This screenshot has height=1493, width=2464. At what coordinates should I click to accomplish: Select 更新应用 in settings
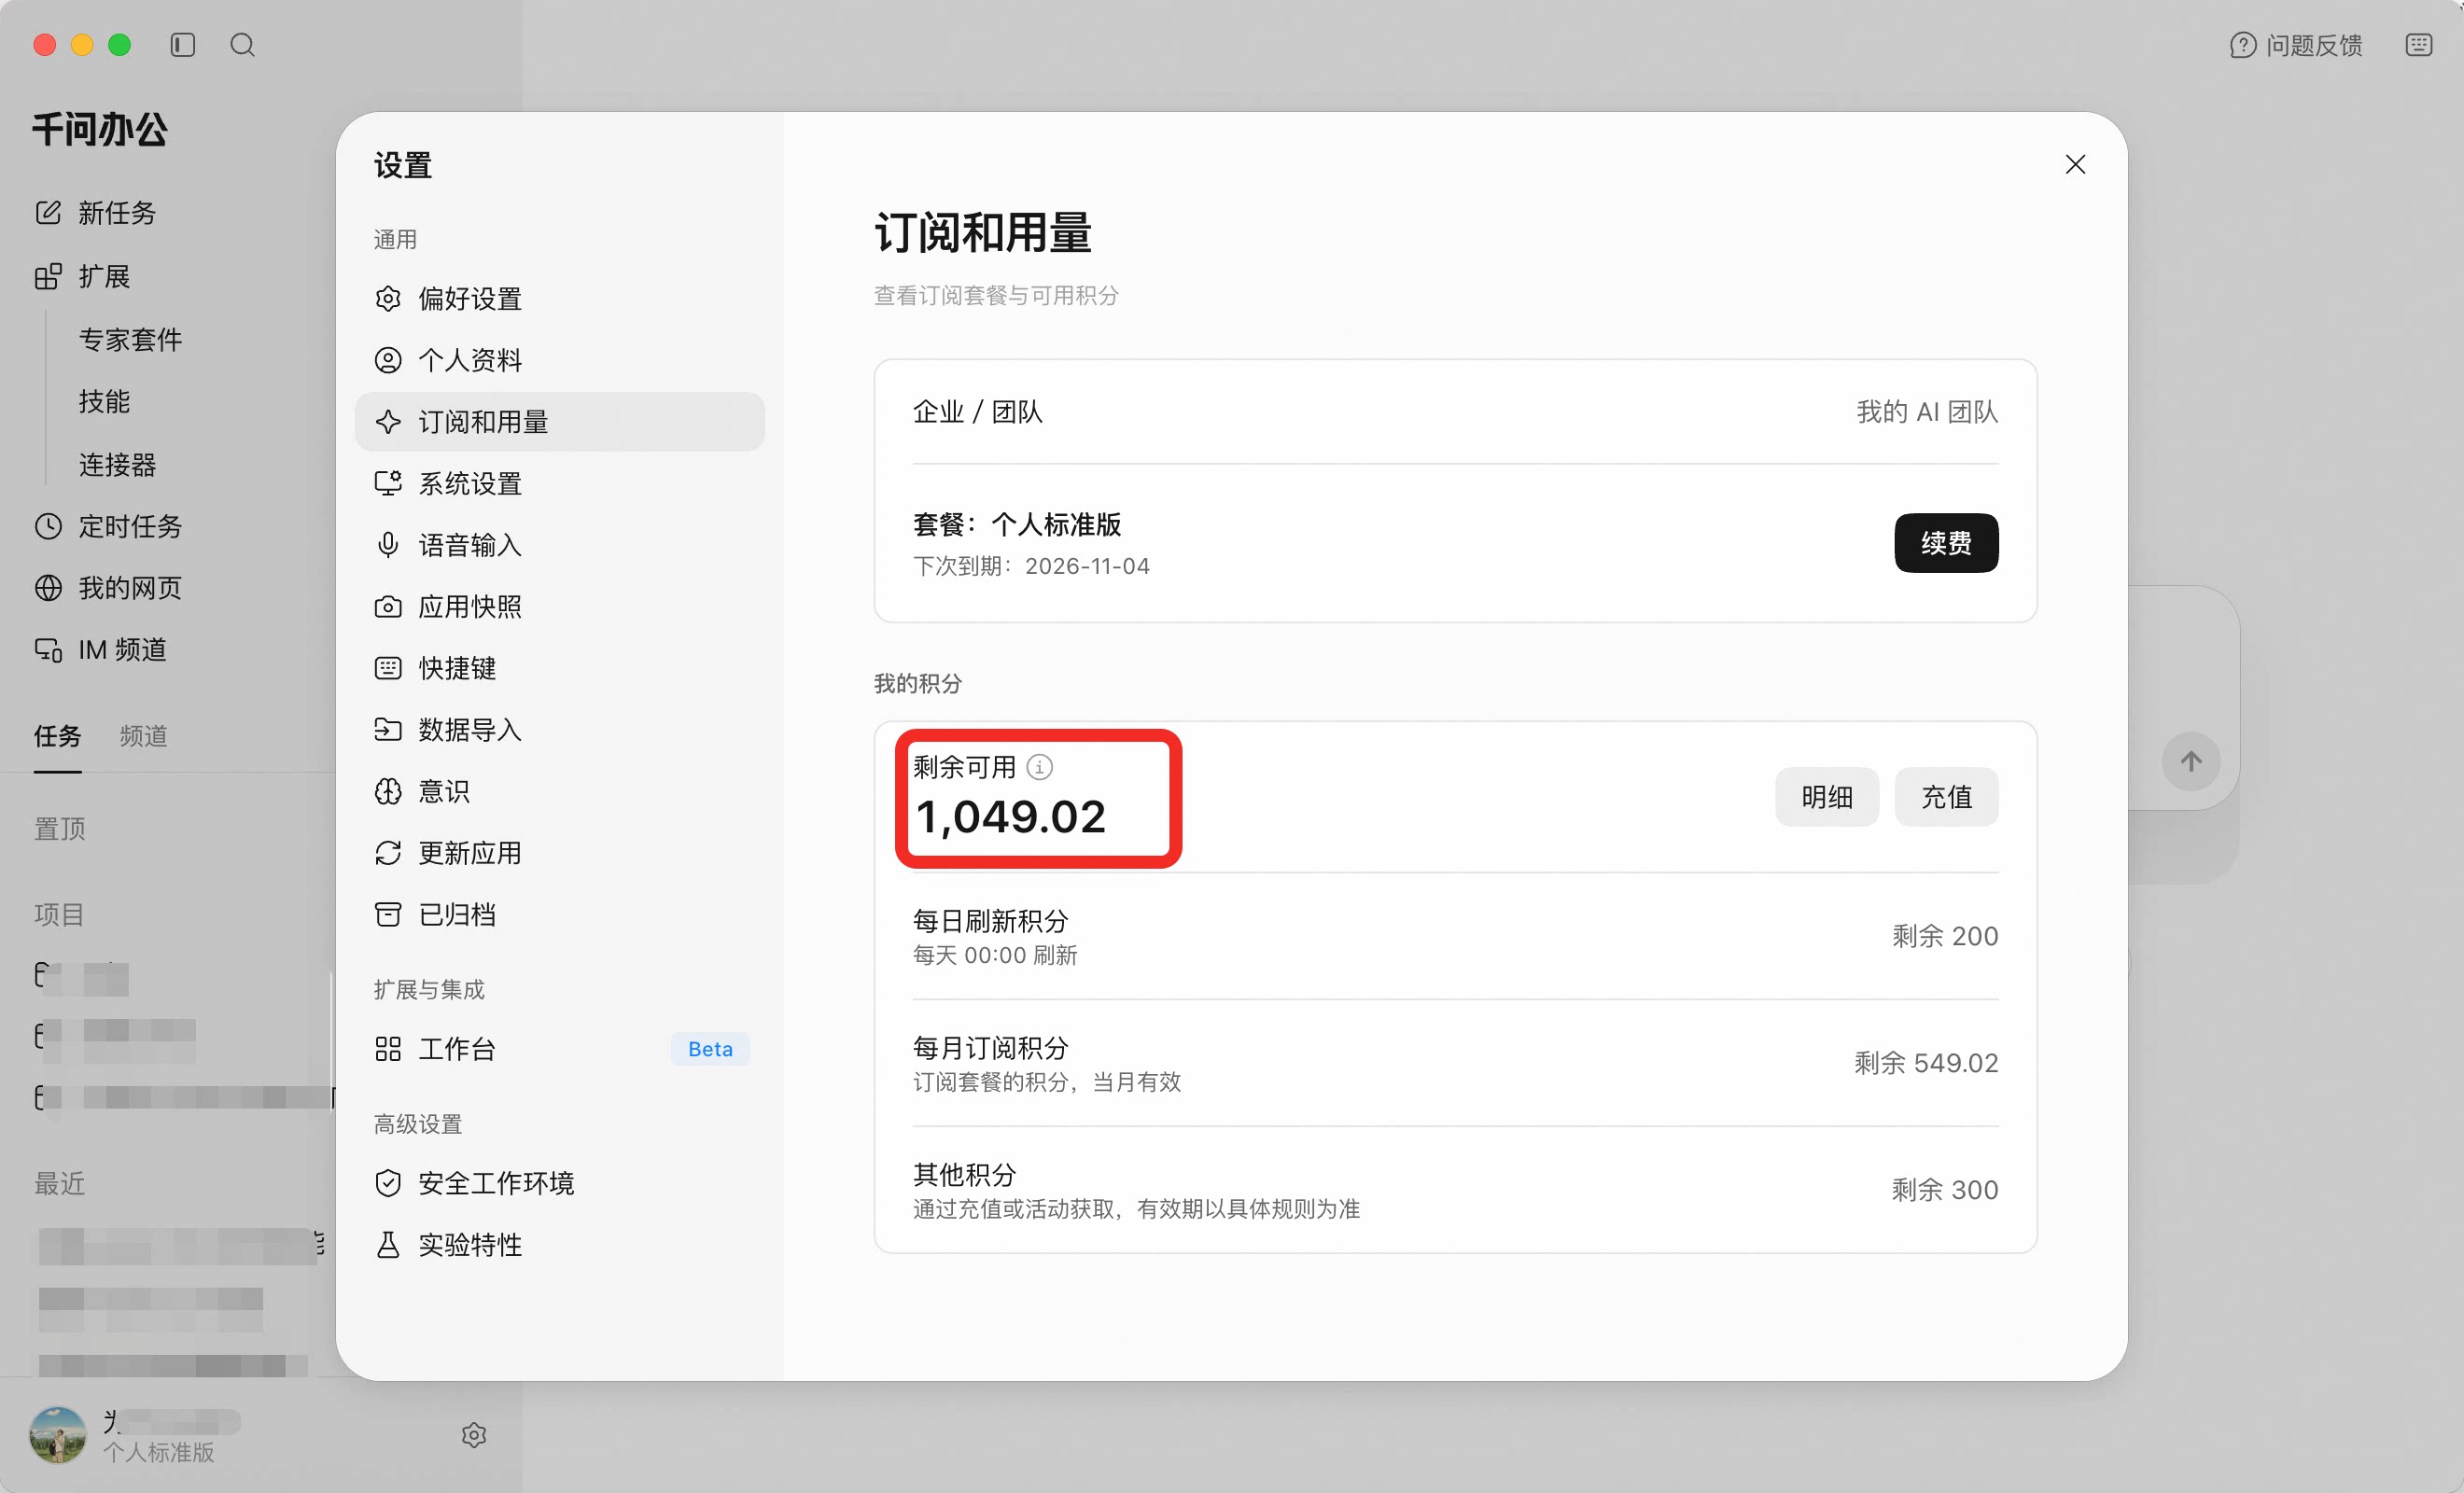click(560, 853)
